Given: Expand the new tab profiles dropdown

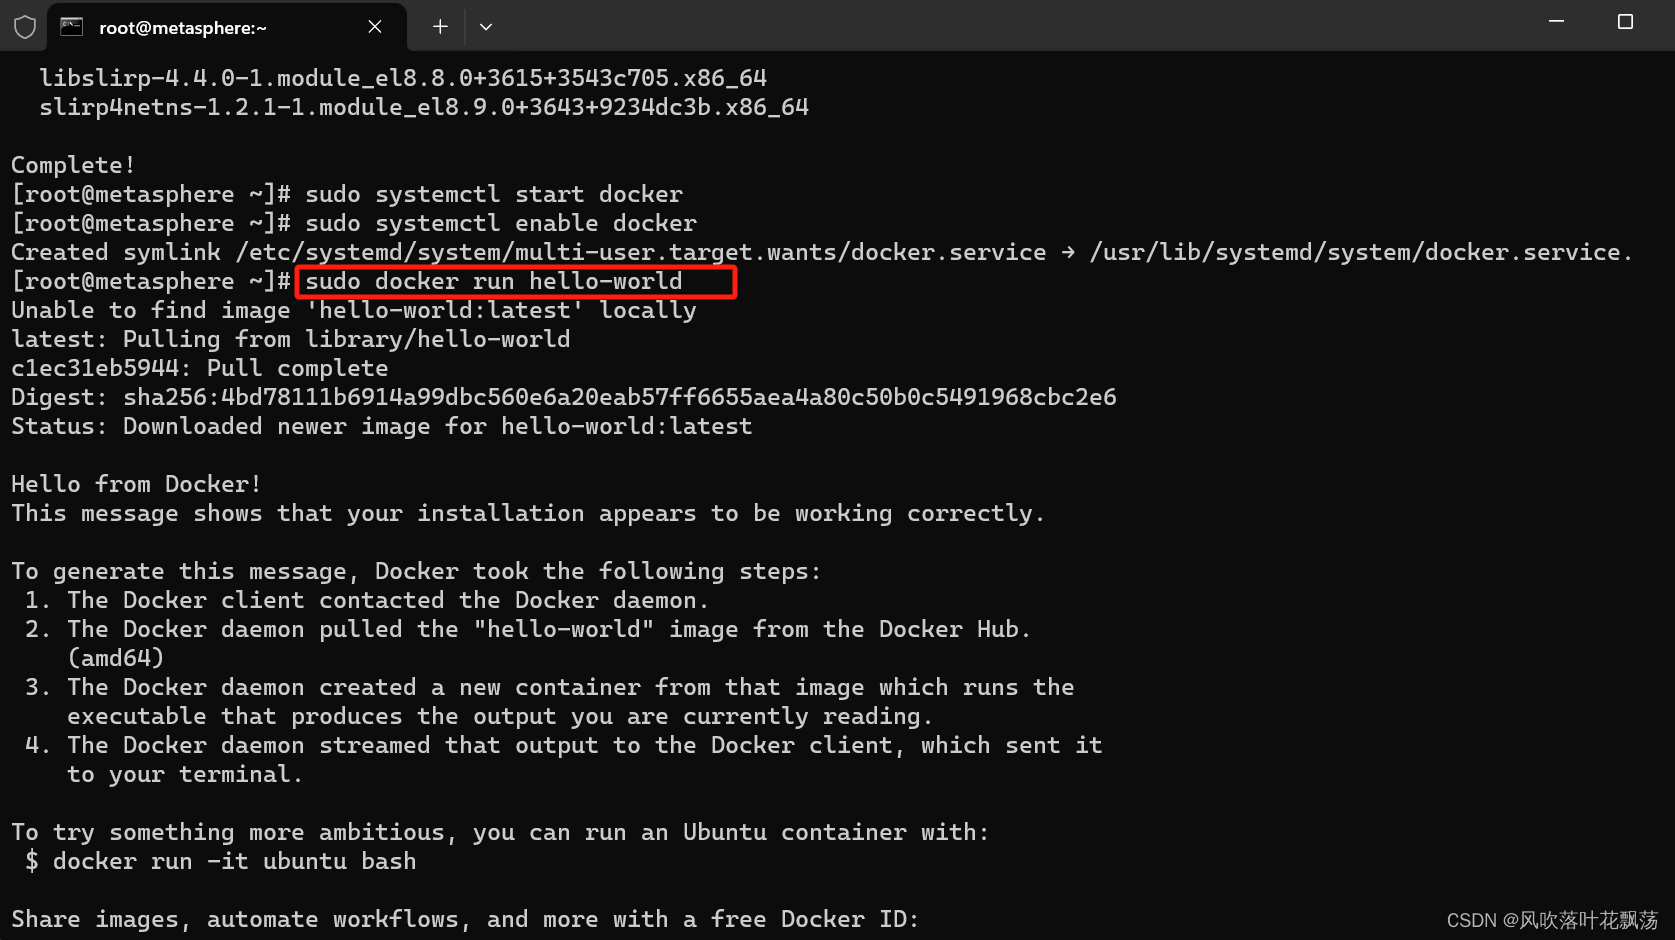Looking at the screenshot, I should pyautogui.click(x=486, y=27).
